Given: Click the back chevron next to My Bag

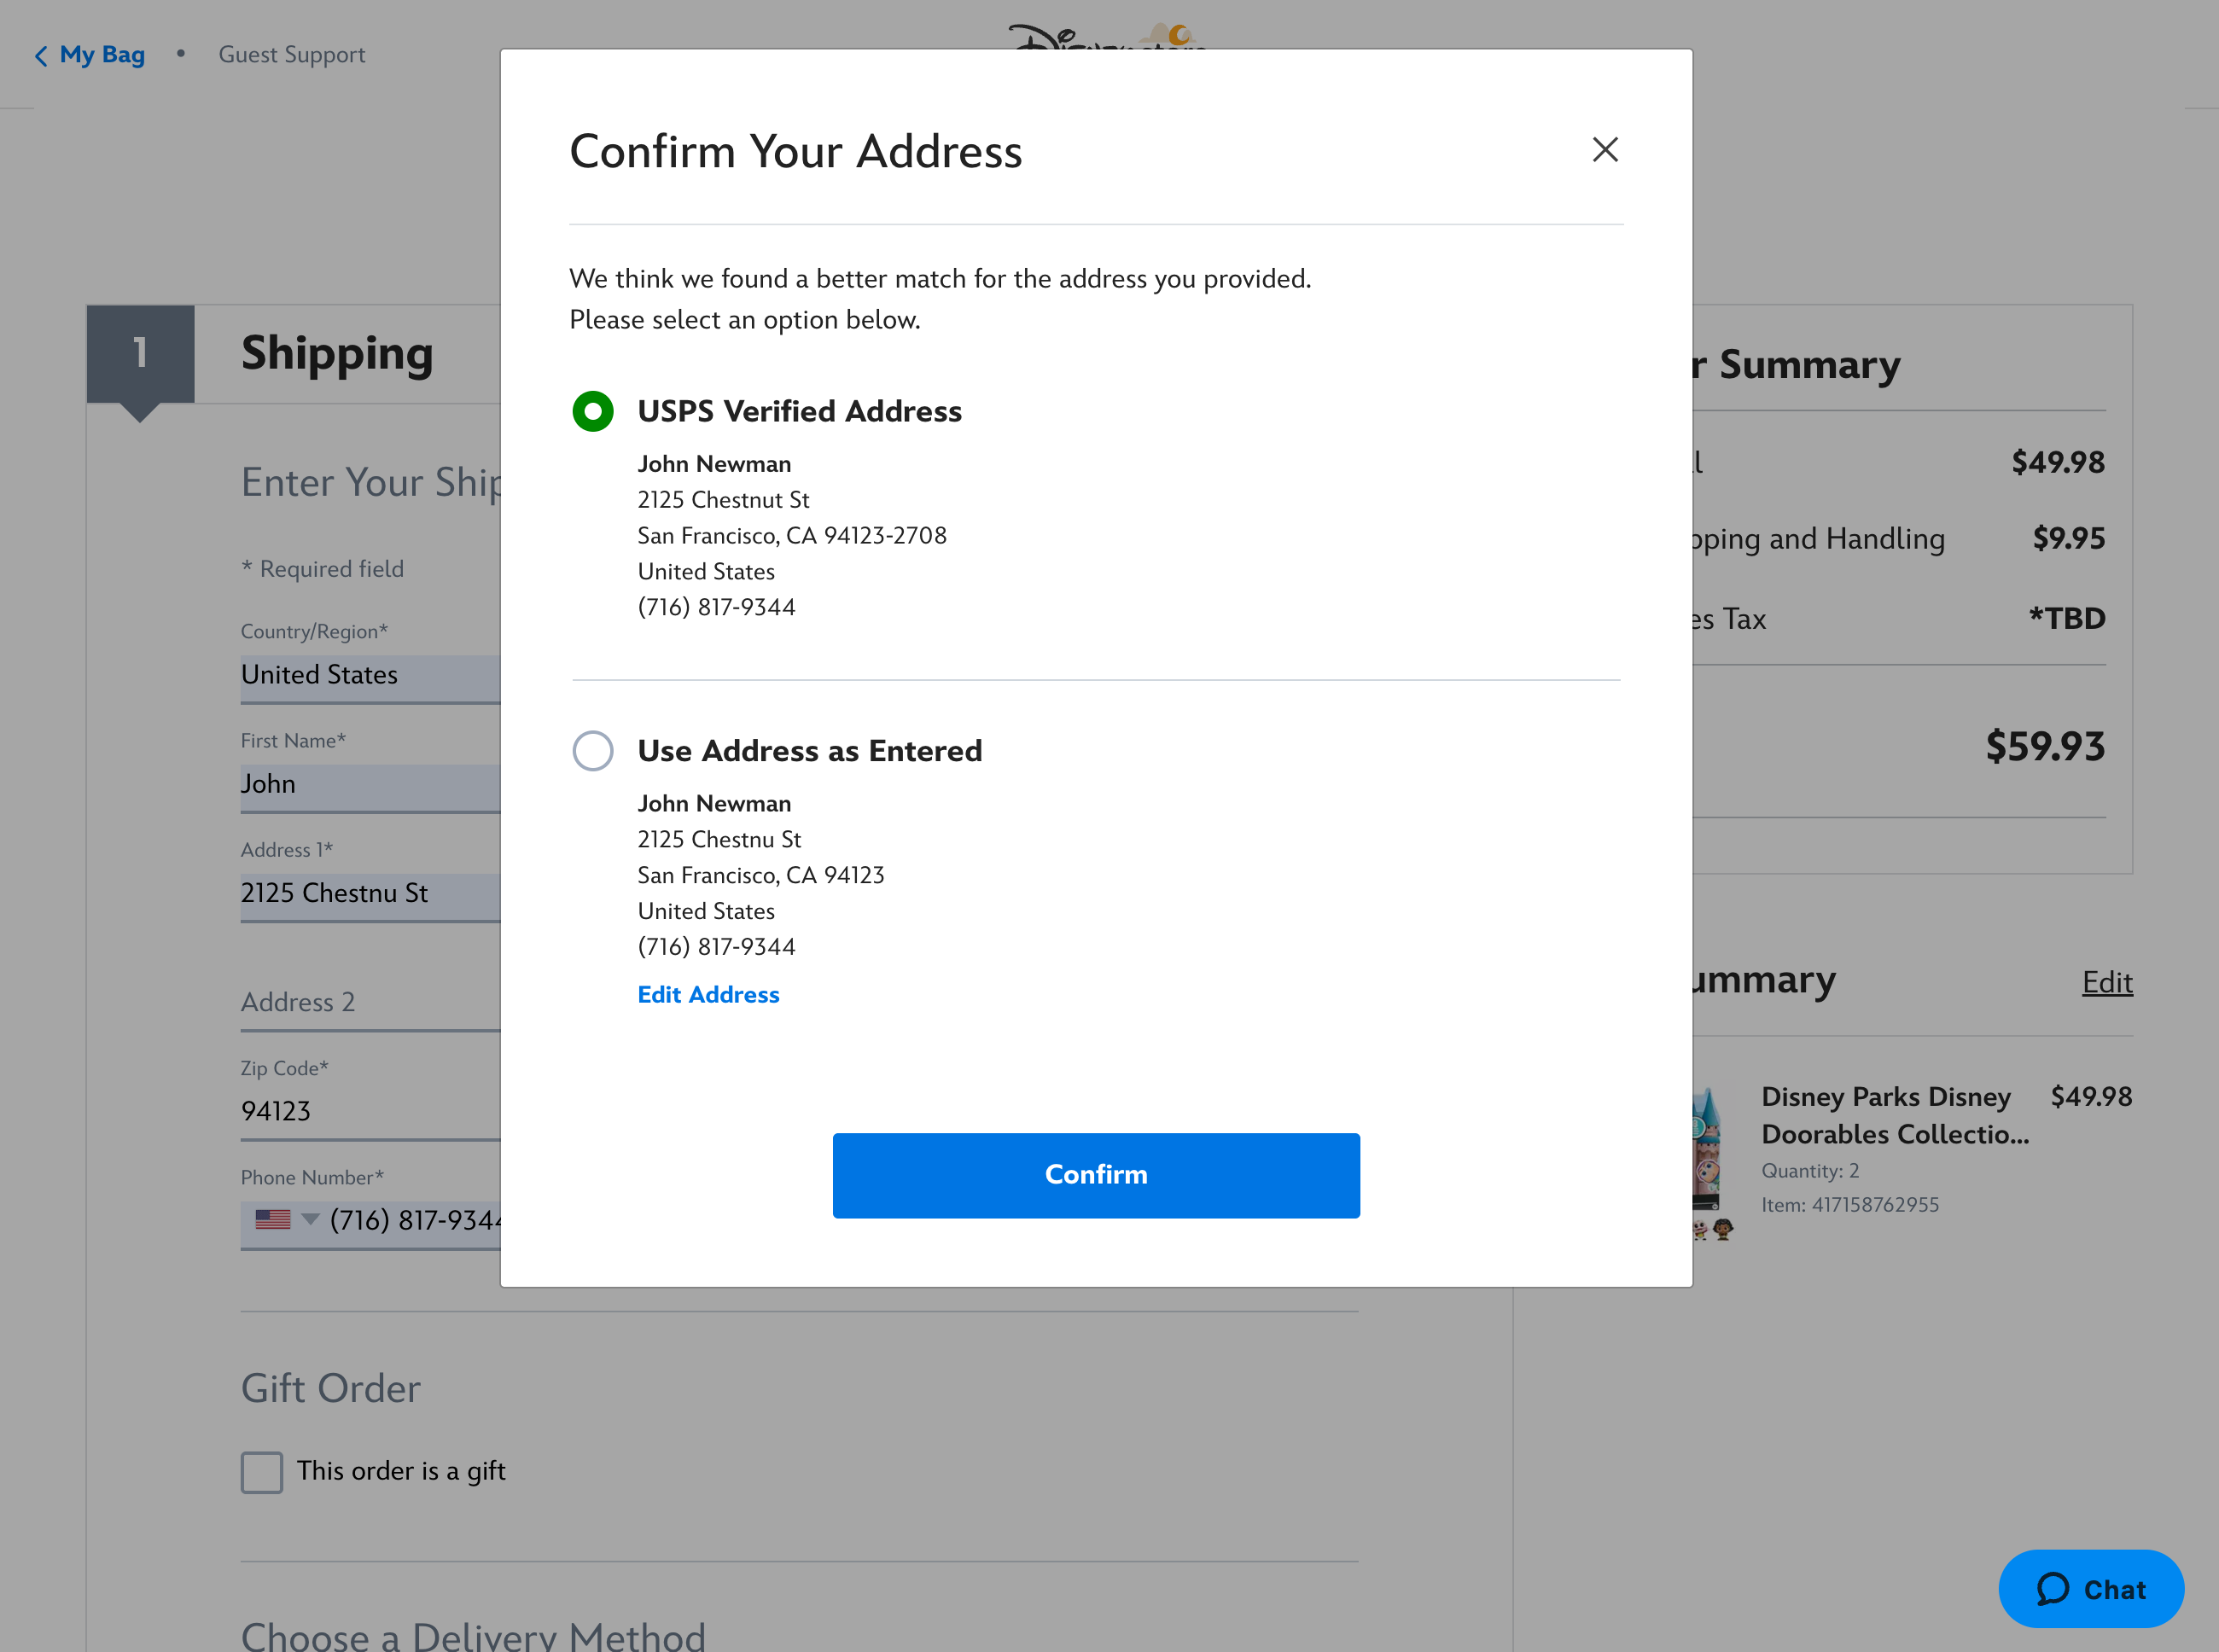Looking at the screenshot, I should (39, 56).
